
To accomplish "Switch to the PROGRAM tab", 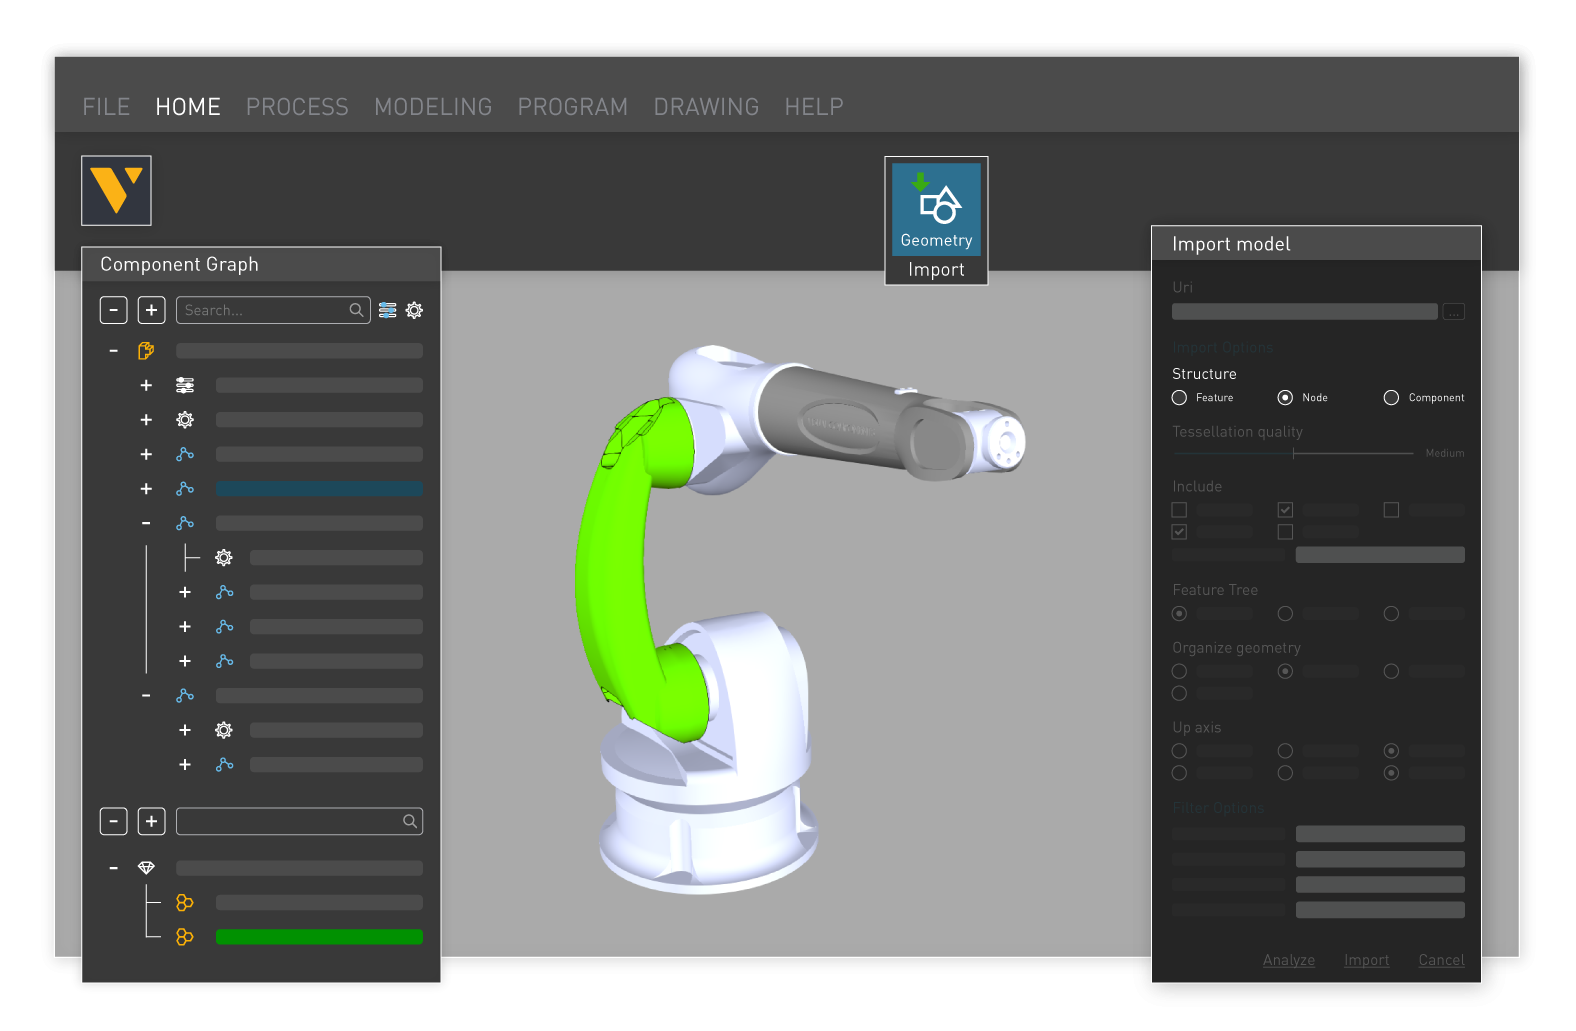I will click(x=572, y=107).
